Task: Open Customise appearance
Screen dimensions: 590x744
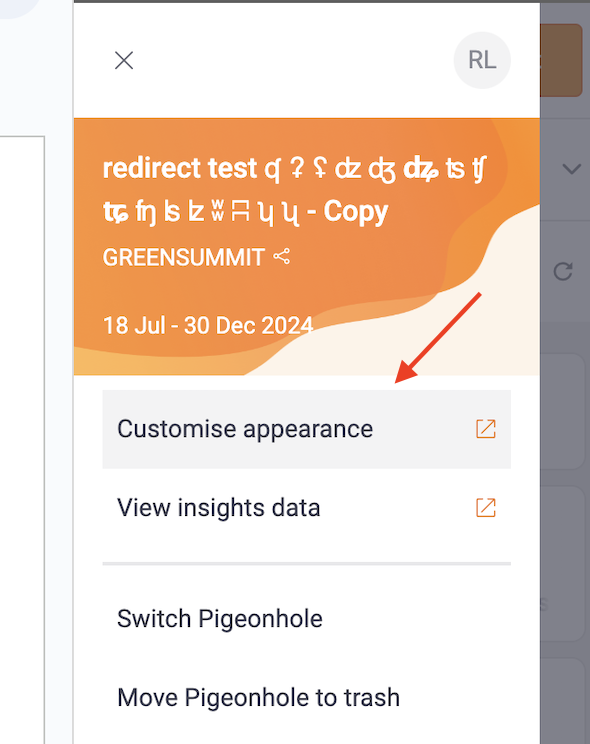Action: pos(307,429)
